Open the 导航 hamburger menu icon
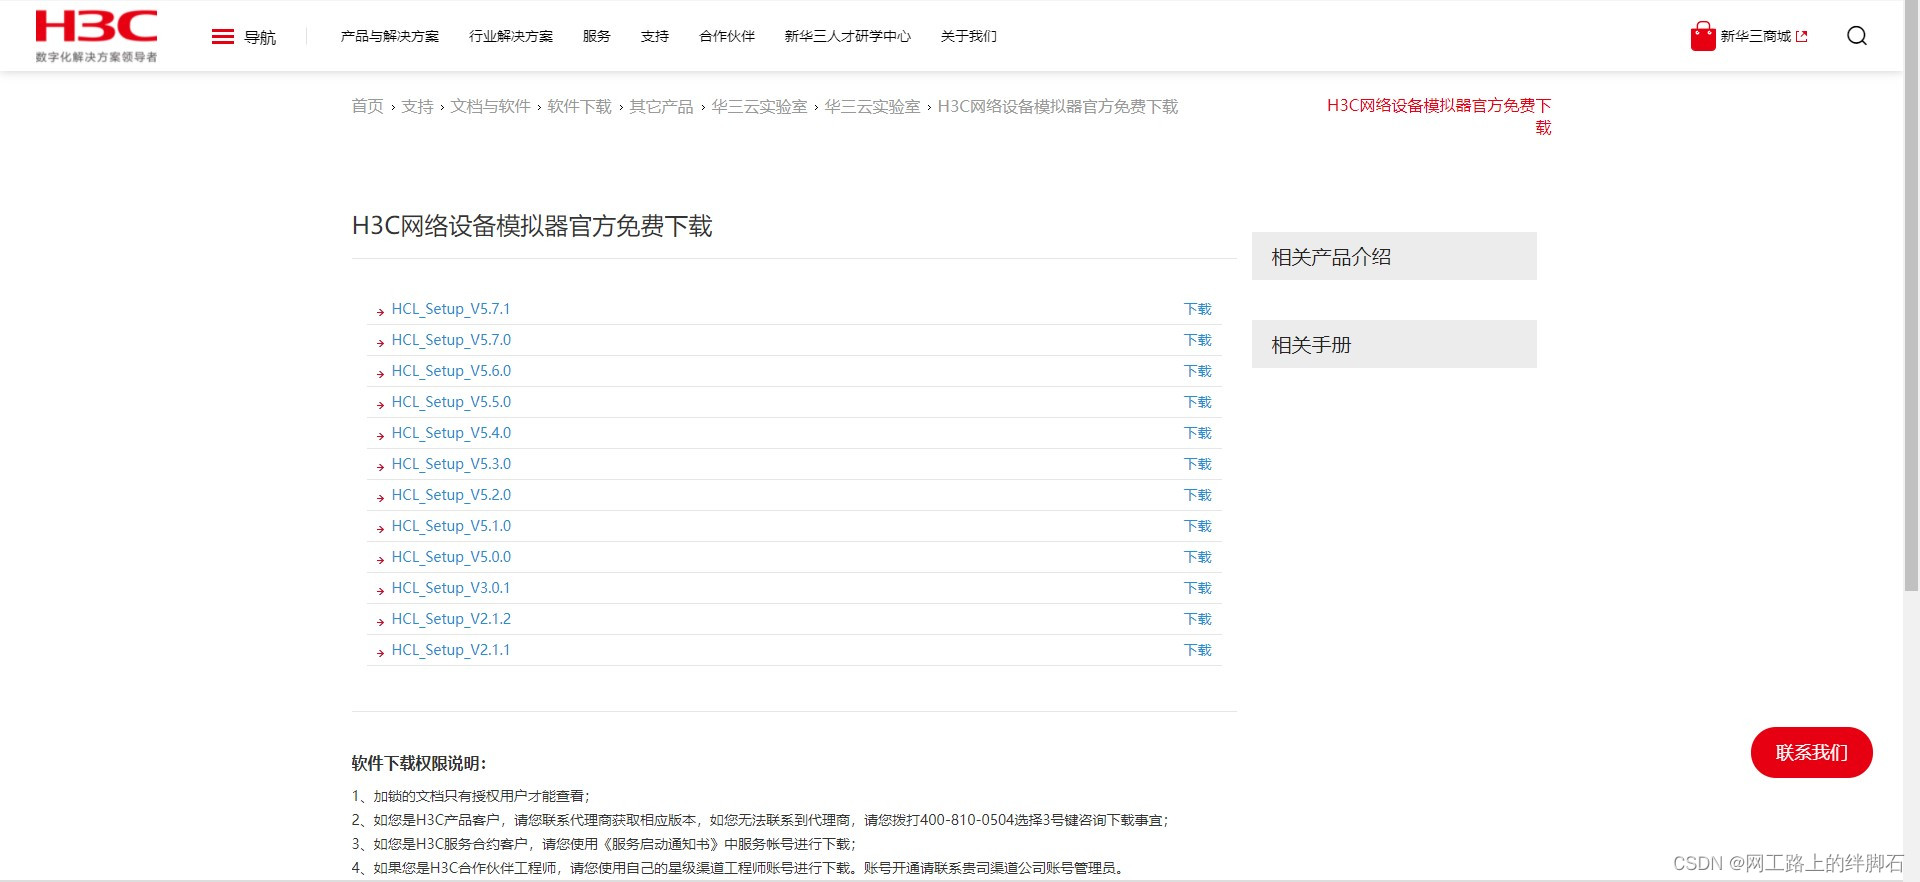The image size is (1920, 882). [223, 37]
